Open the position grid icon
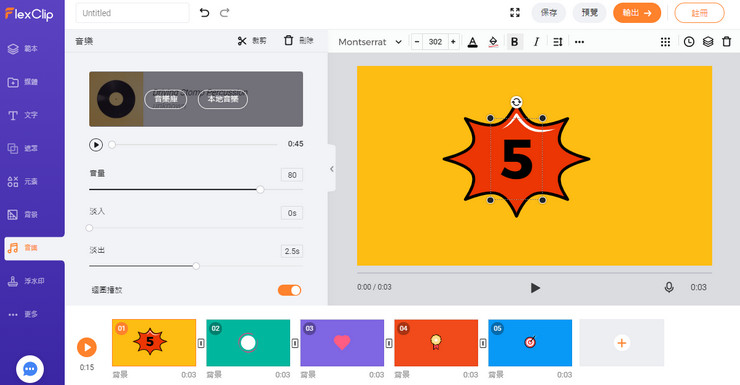The width and height of the screenshot is (740, 385). pos(665,42)
